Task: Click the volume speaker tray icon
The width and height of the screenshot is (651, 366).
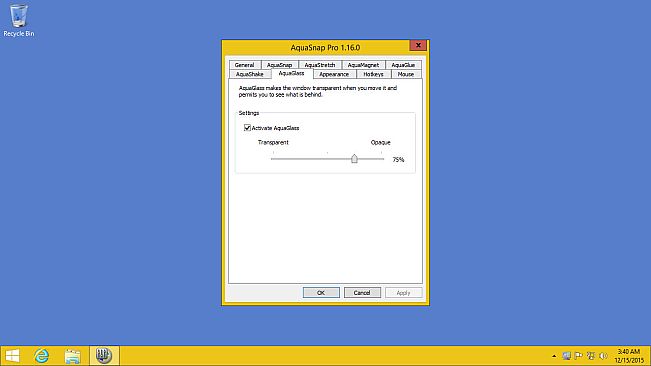Action: click(x=603, y=356)
